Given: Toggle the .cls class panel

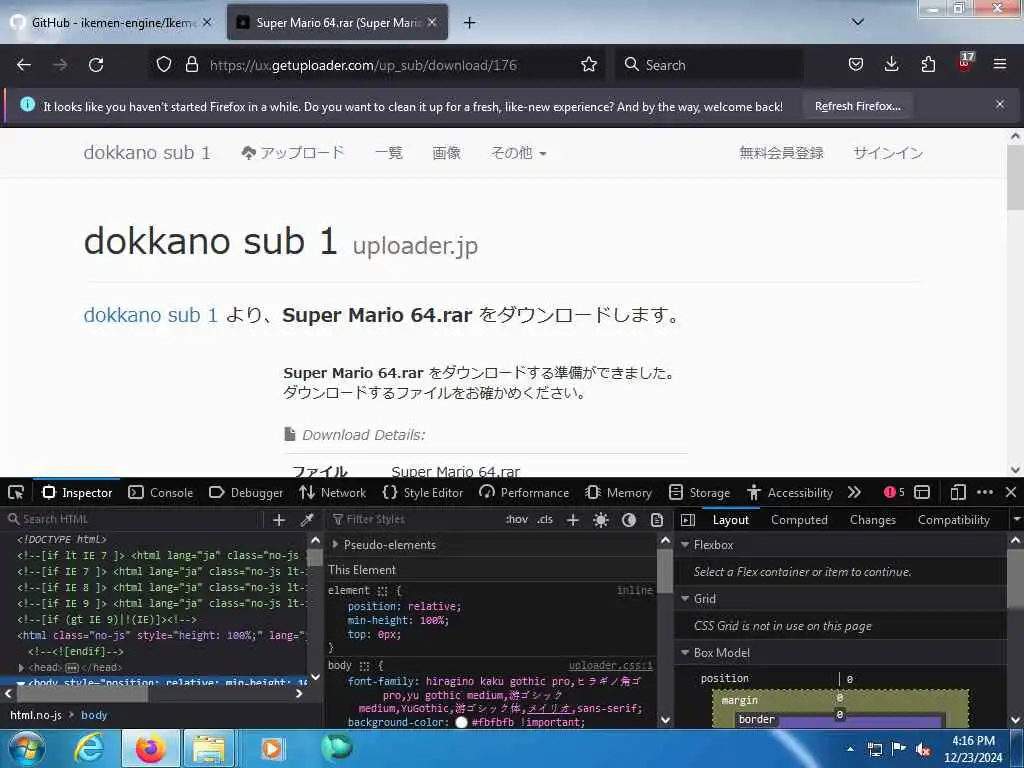Looking at the screenshot, I should [x=545, y=520].
